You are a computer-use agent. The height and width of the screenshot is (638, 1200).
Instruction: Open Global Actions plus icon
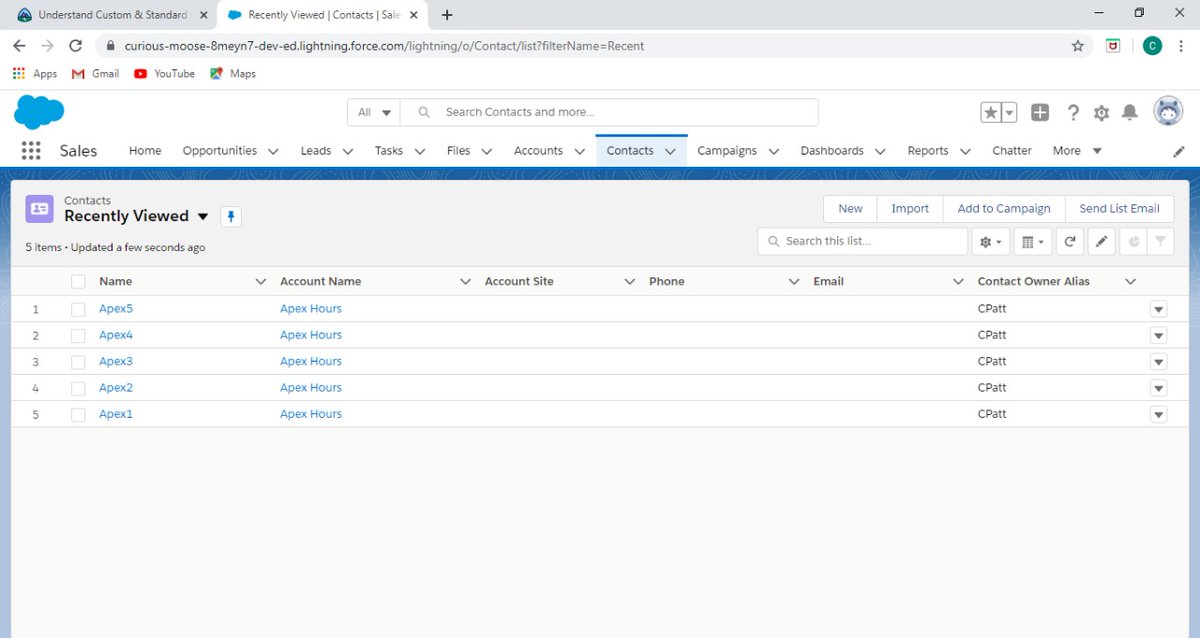click(1040, 113)
